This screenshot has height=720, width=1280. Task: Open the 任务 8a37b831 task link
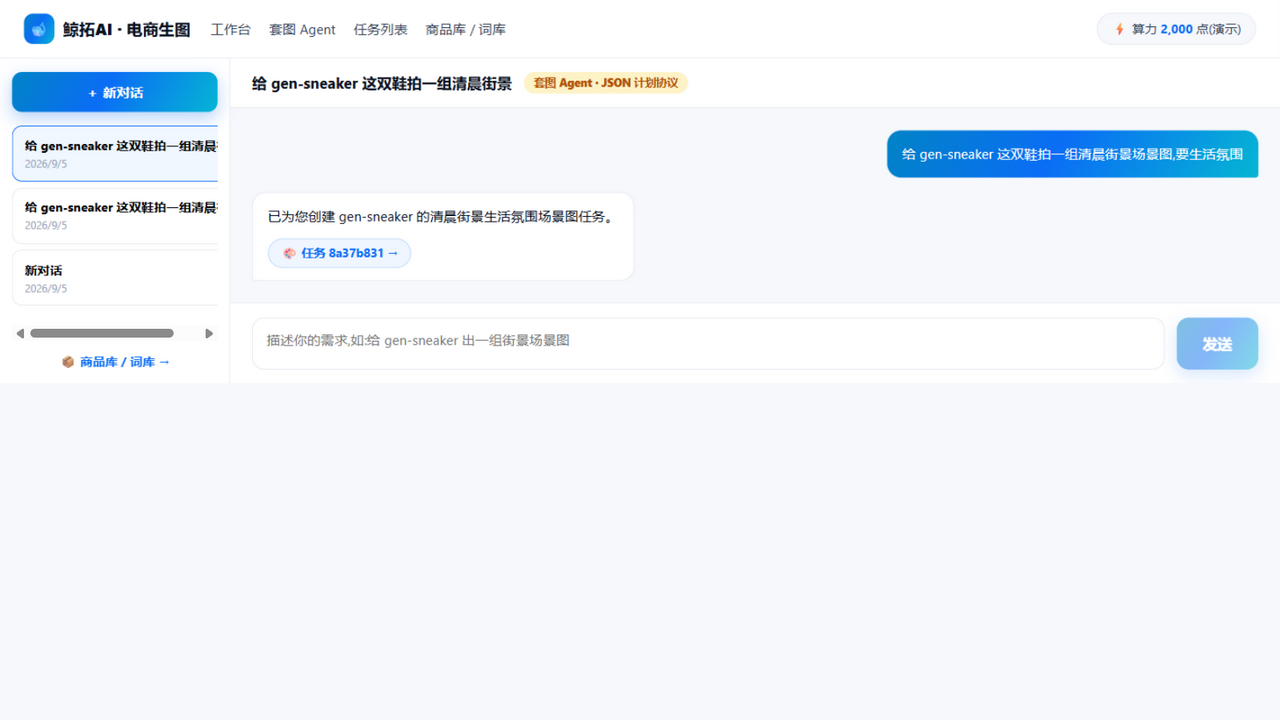tap(339, 253)
